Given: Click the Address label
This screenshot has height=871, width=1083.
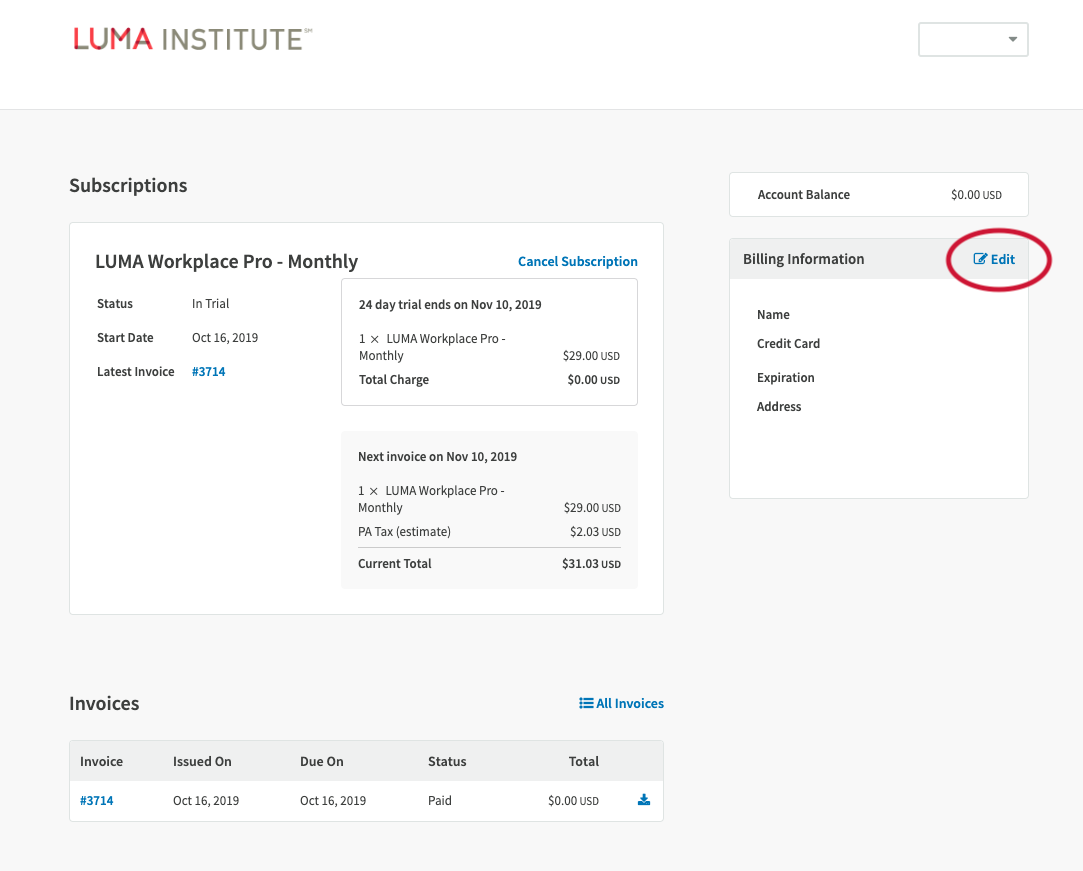Looking at the screenshot, I should (779, 407).
